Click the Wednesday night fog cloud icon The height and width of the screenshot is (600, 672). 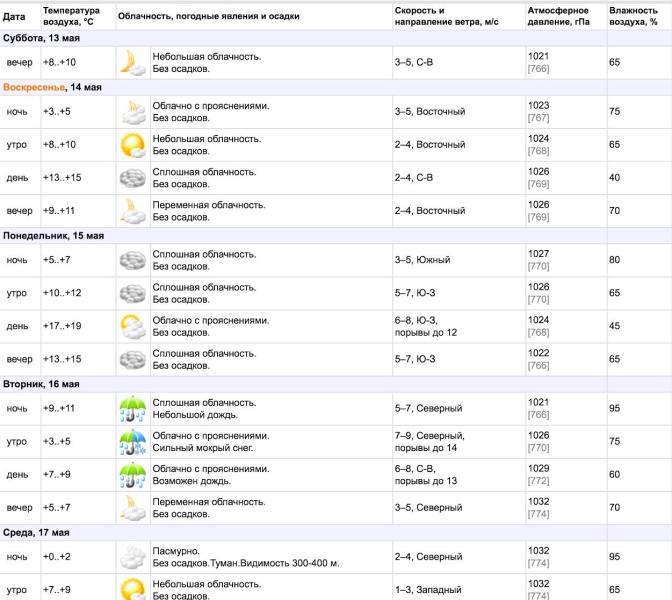[132, 556]
